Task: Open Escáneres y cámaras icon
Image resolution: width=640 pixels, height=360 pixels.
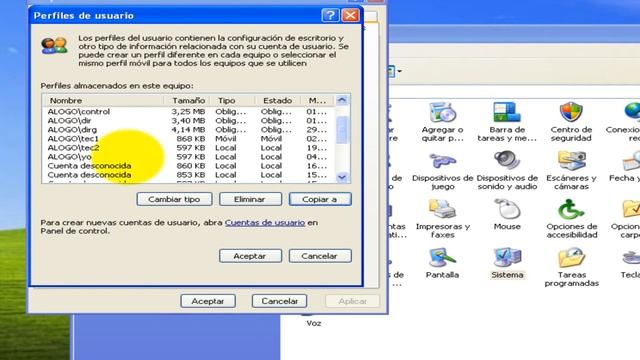Action: (571, 160)
